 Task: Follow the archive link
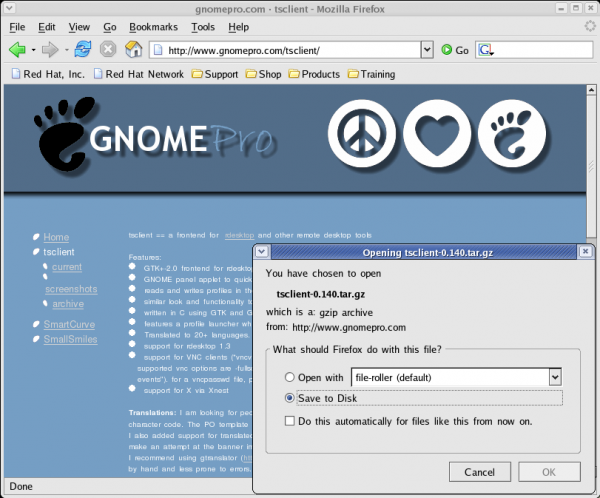(x=68, y=304)
